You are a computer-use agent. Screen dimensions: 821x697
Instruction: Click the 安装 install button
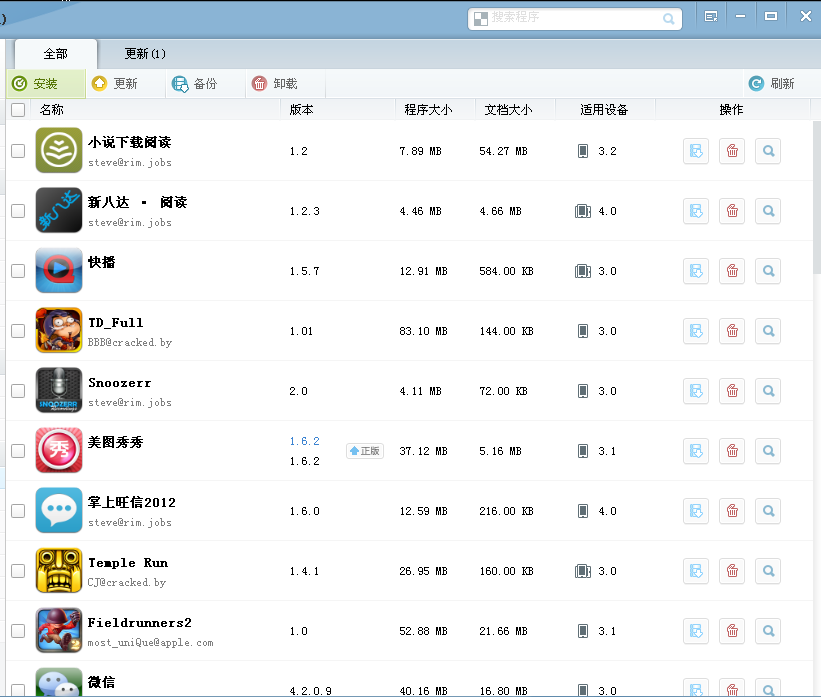coord(36,84)
